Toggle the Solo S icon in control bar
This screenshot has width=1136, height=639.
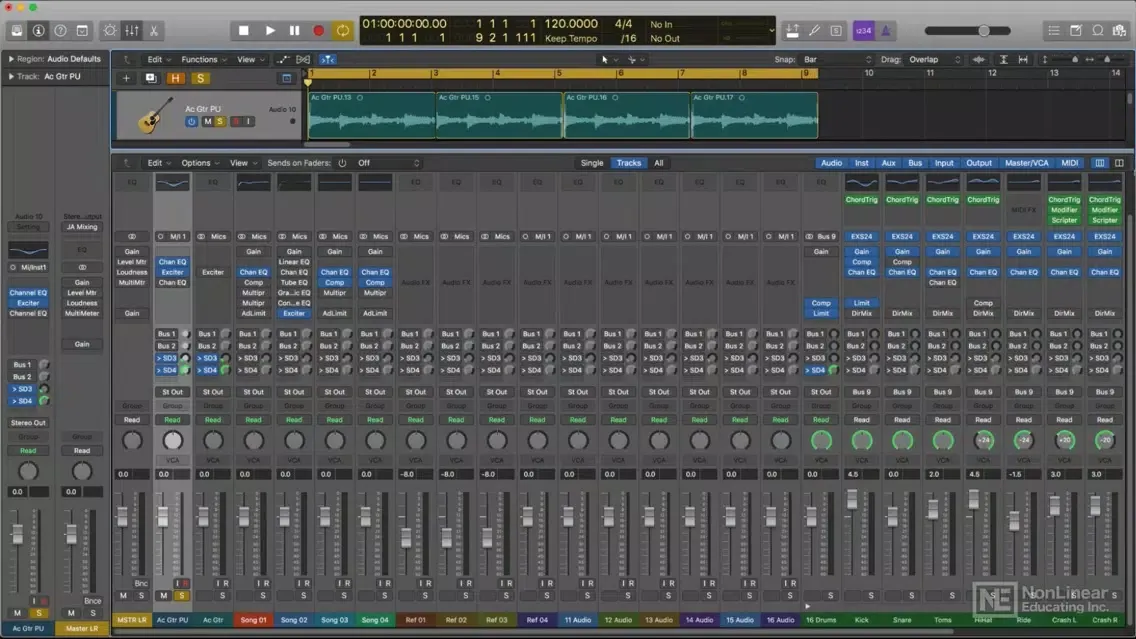(836, 30)
